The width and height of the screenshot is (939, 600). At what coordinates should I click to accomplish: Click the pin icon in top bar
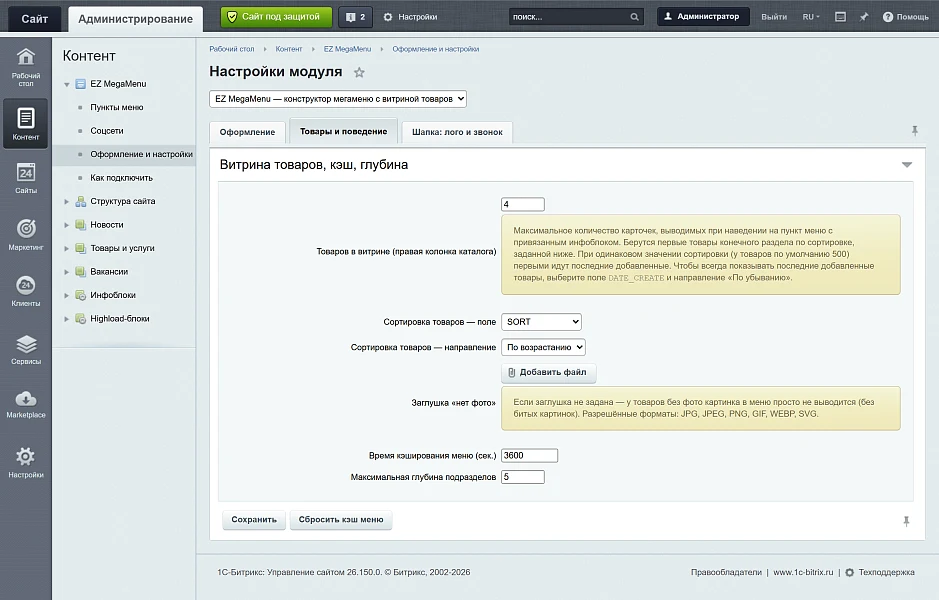(864, 17)
